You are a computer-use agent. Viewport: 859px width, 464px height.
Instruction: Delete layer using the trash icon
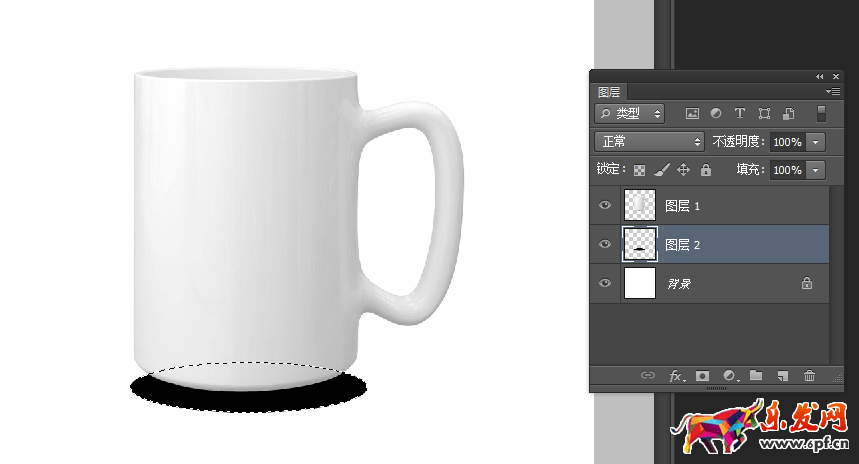point(810,376)
